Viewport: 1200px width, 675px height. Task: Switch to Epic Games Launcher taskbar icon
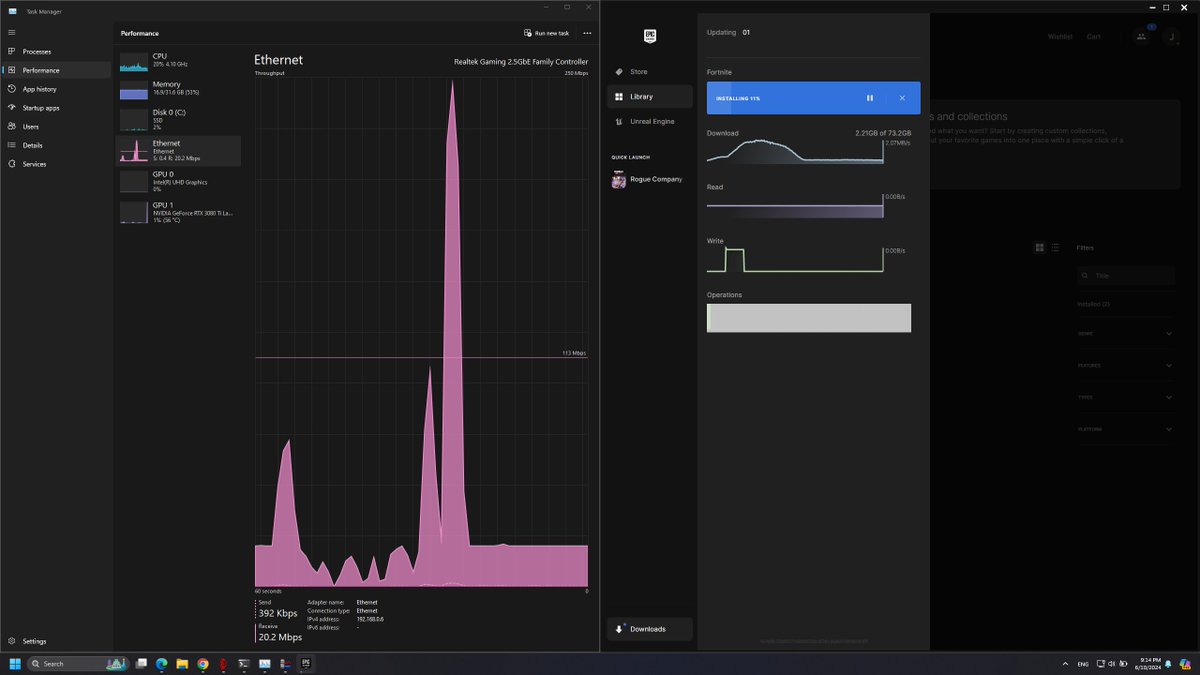coord(306,663)
